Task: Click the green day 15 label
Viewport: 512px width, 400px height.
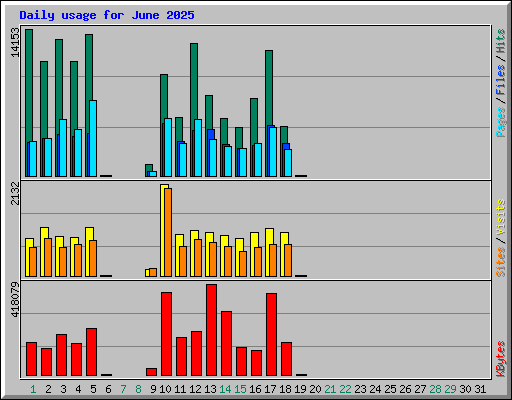Action: point(240,389)
